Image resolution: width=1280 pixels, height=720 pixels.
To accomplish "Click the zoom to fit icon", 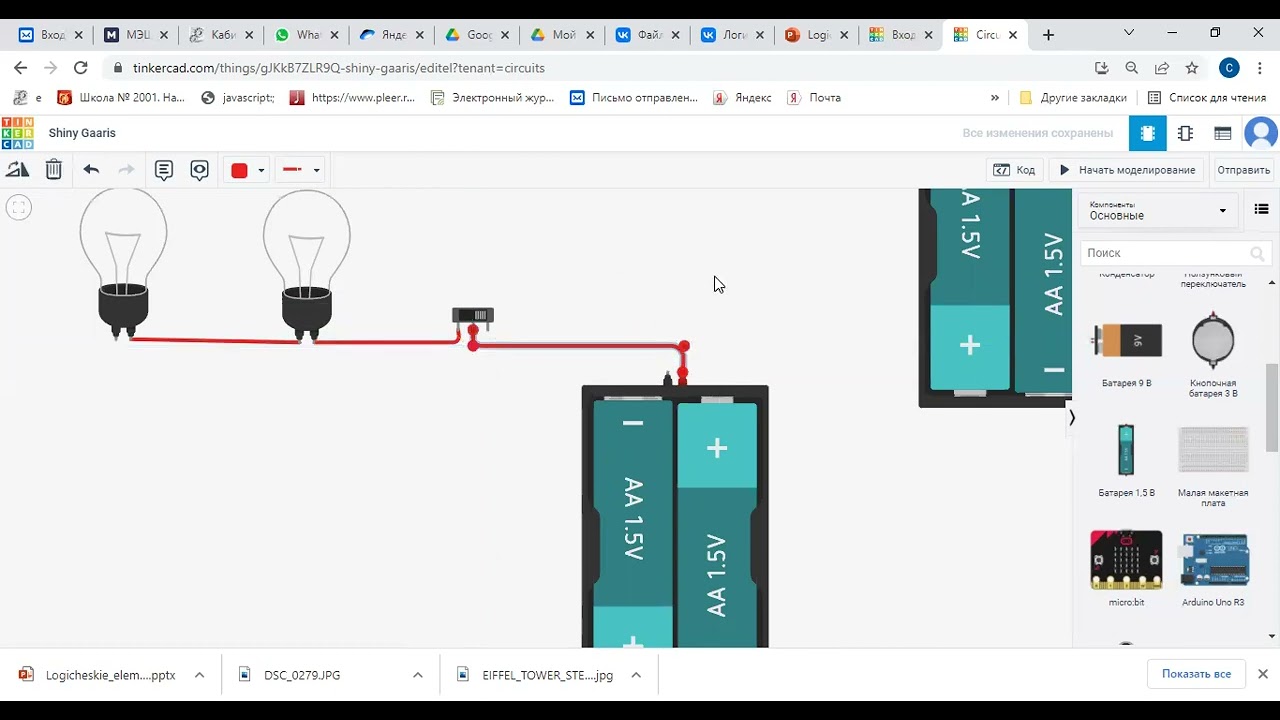I will 19,207.
